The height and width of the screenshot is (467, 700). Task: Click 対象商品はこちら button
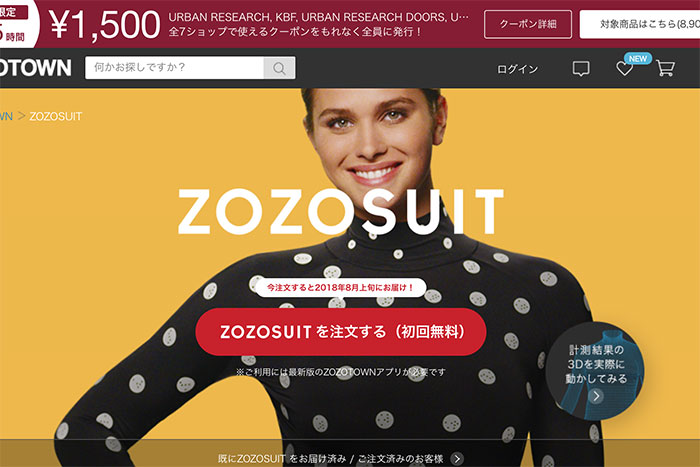pyautogui.click(x=640, y=24)
